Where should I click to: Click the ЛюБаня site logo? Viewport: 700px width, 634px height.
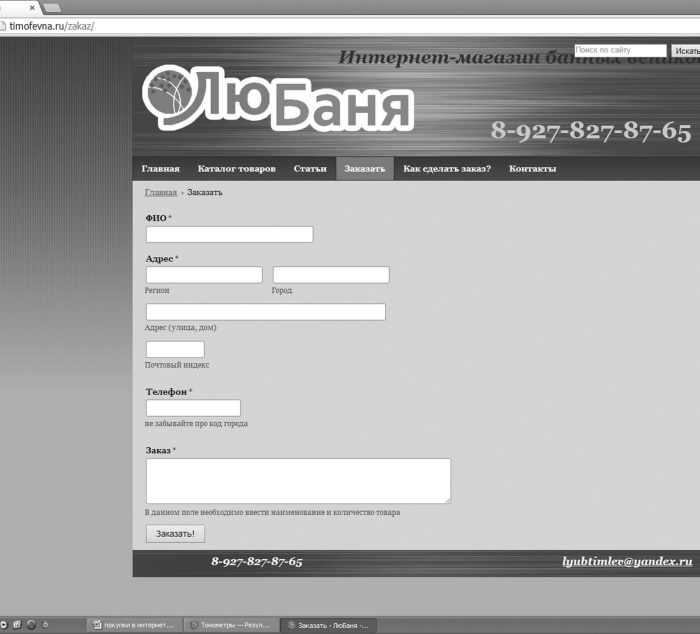tap(278, 98)
